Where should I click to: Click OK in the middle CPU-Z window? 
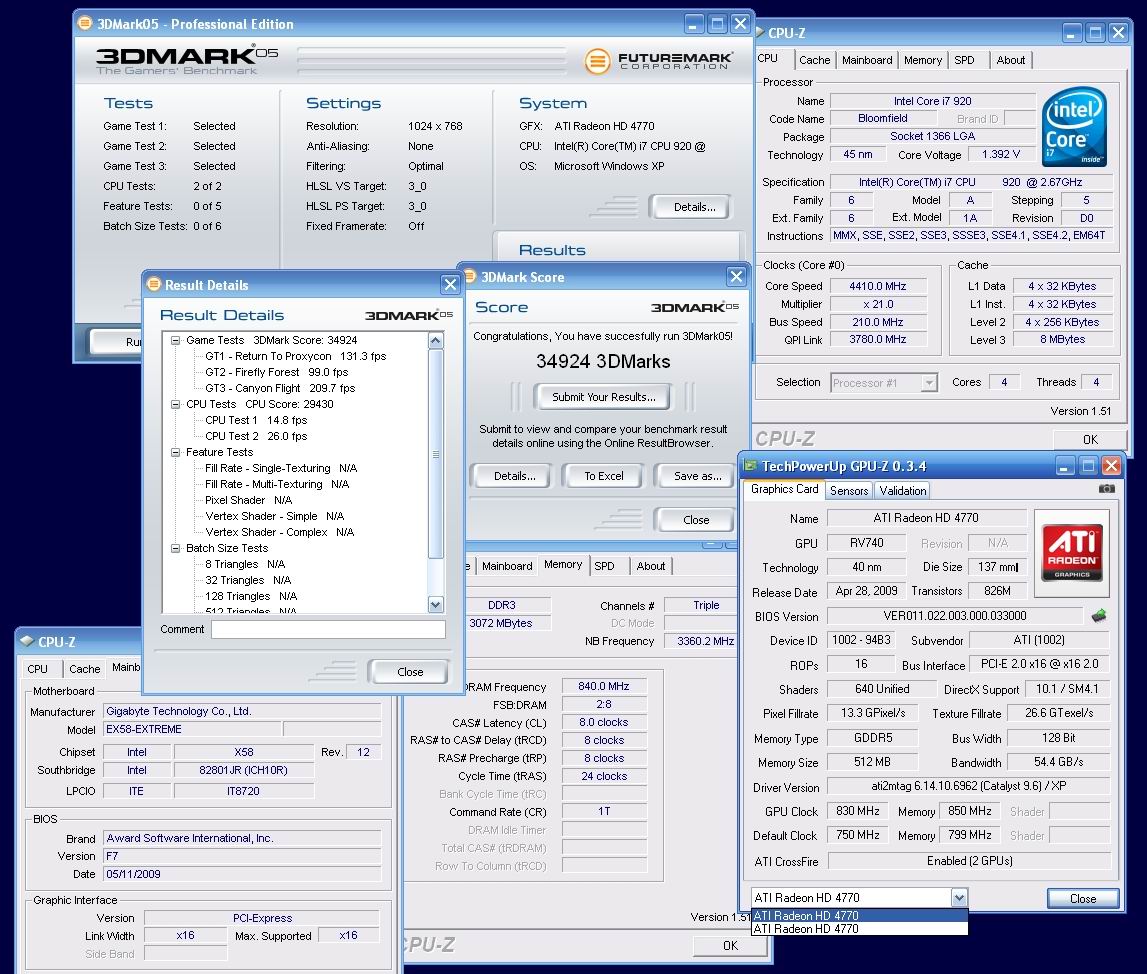pos(730,945)
